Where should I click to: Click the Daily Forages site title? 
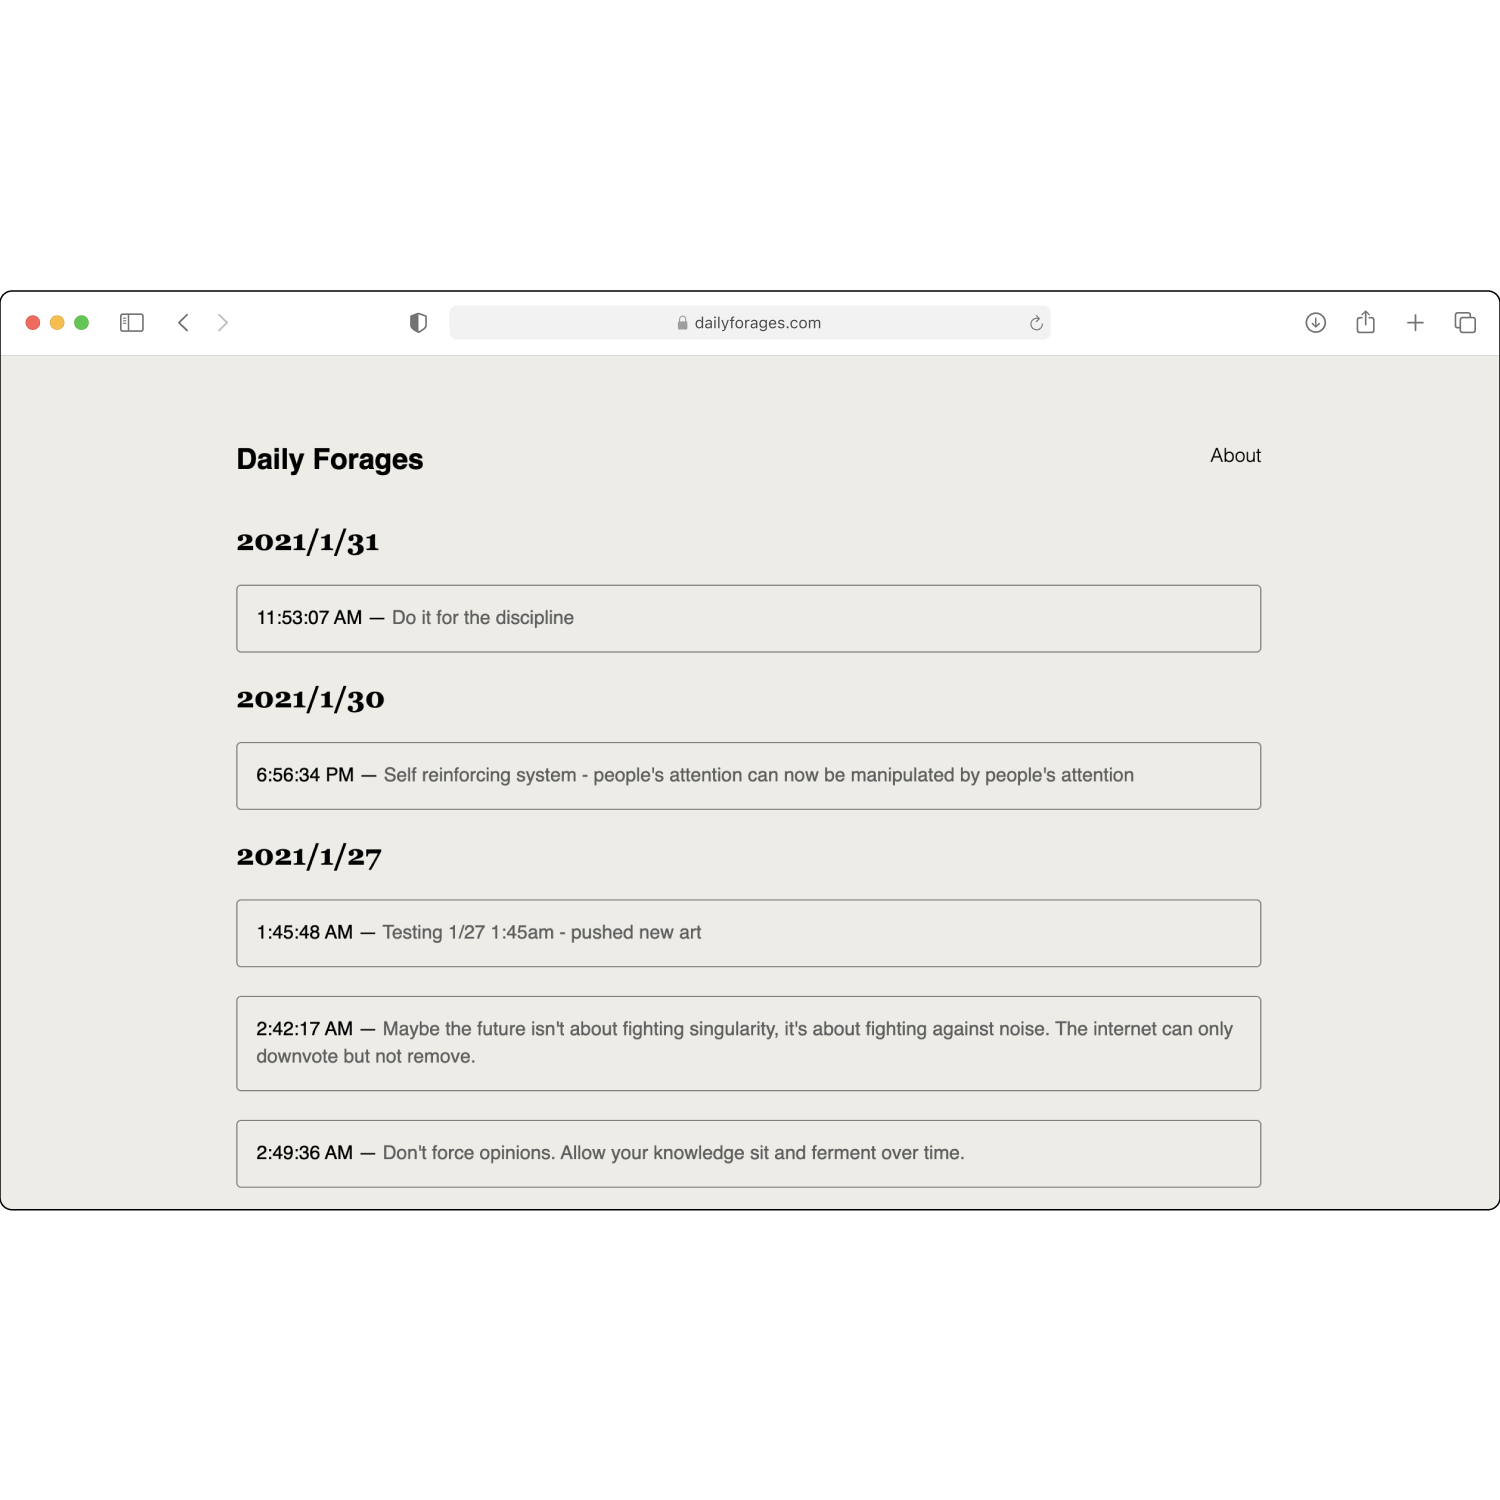point(330,459)
